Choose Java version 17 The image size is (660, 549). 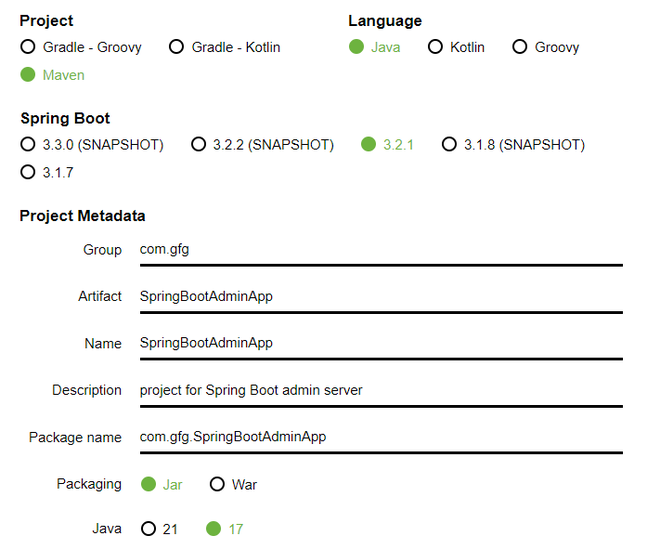point(213,528)
